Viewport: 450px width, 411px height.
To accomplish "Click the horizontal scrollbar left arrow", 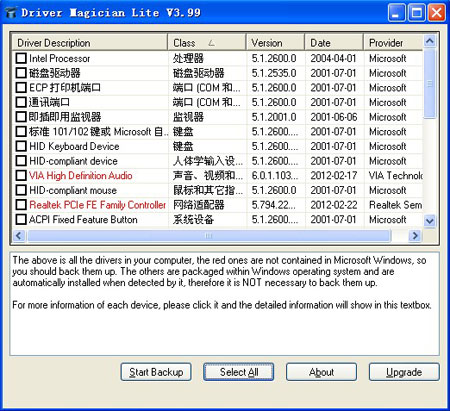I will (19, 236).
